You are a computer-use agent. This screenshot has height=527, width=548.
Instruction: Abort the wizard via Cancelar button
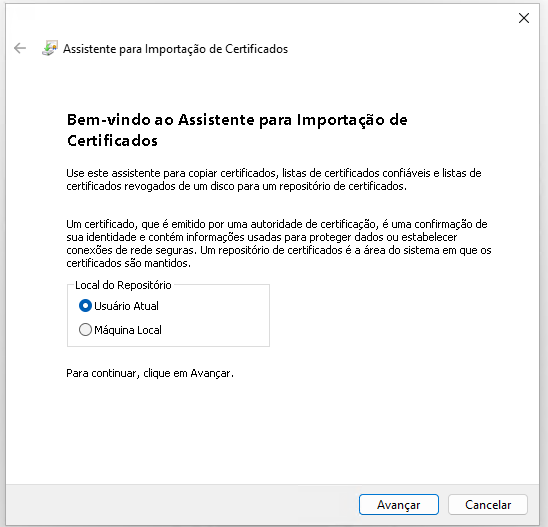coord(488,505)
